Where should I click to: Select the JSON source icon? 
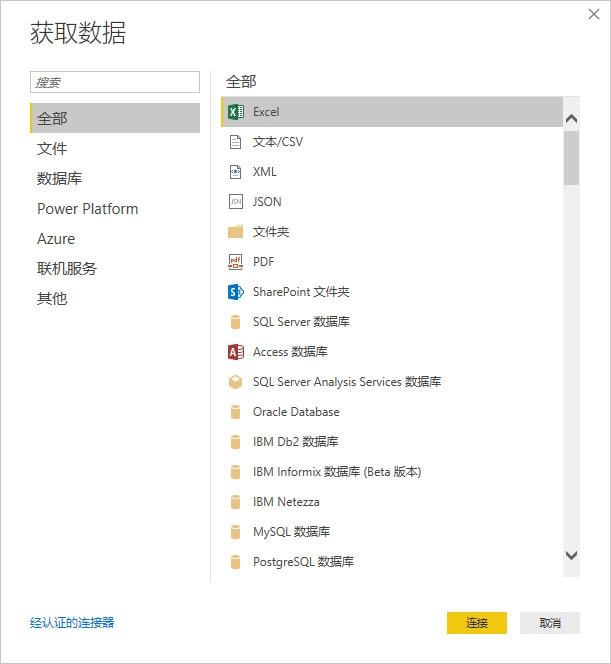click(x=235, y=202)
